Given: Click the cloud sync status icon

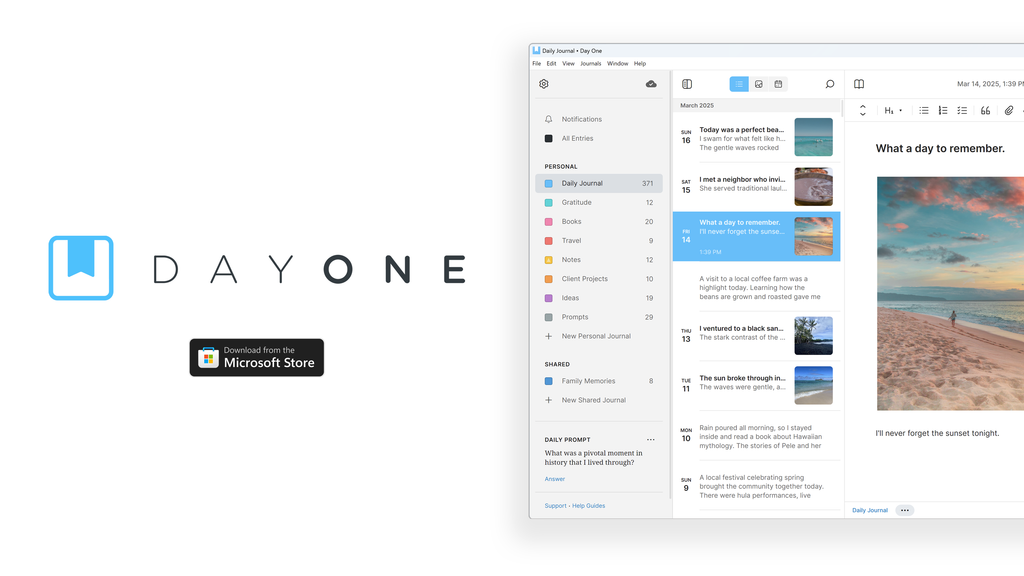Looking at the screenshot, I should click(x=651, y=84).
